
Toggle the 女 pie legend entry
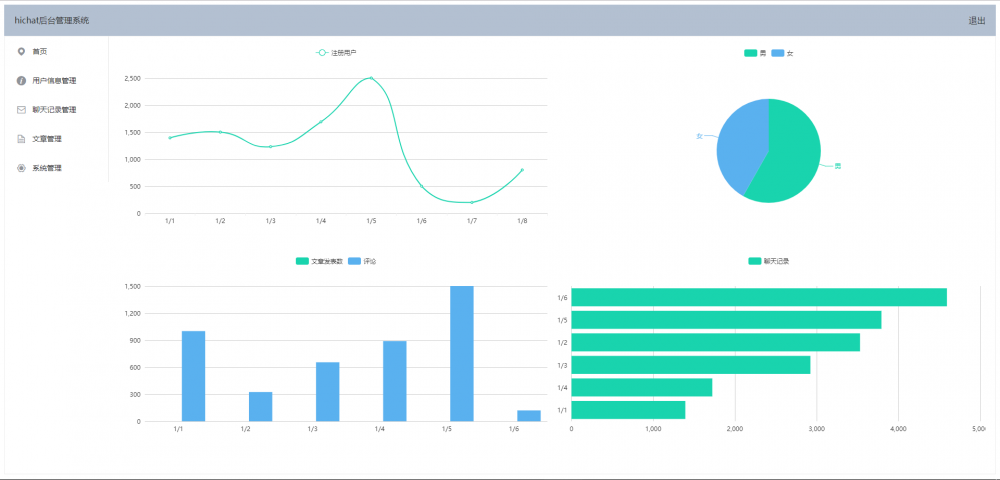783,54
